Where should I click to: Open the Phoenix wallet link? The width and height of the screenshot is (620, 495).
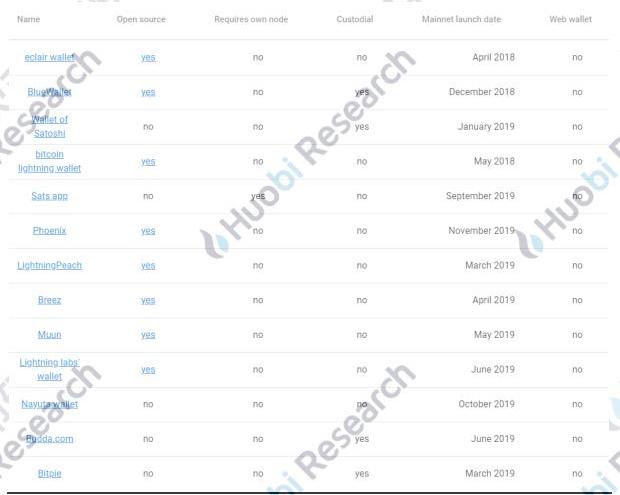click(49, 230)
